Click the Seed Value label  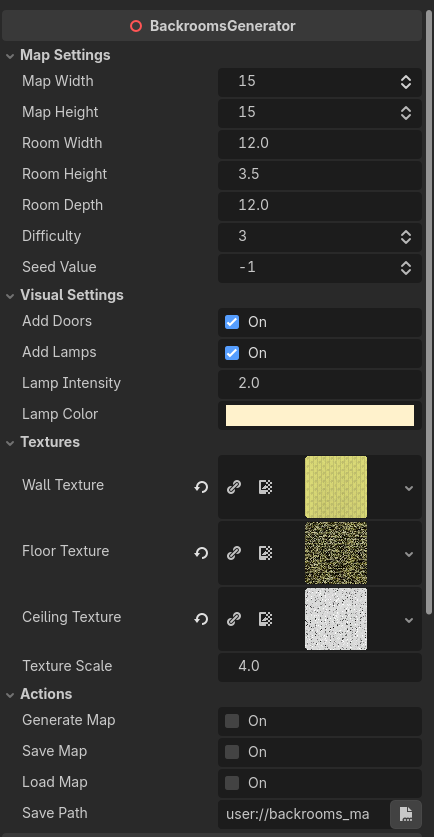(x=59, y=267)
